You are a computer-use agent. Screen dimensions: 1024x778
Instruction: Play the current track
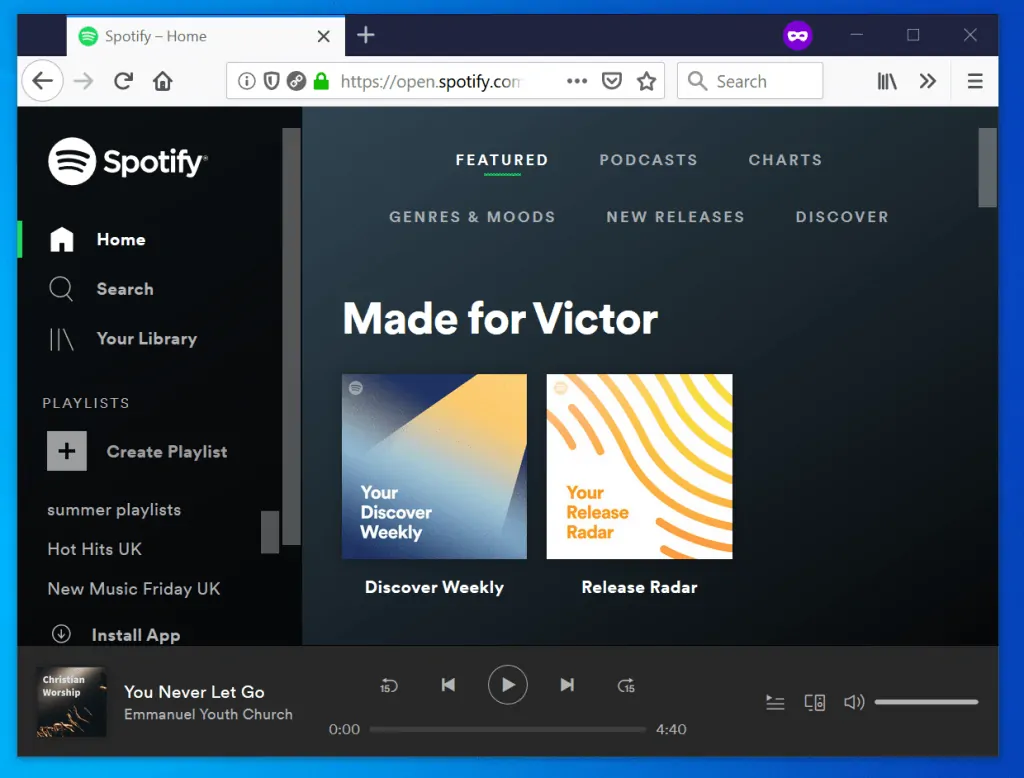508,685
